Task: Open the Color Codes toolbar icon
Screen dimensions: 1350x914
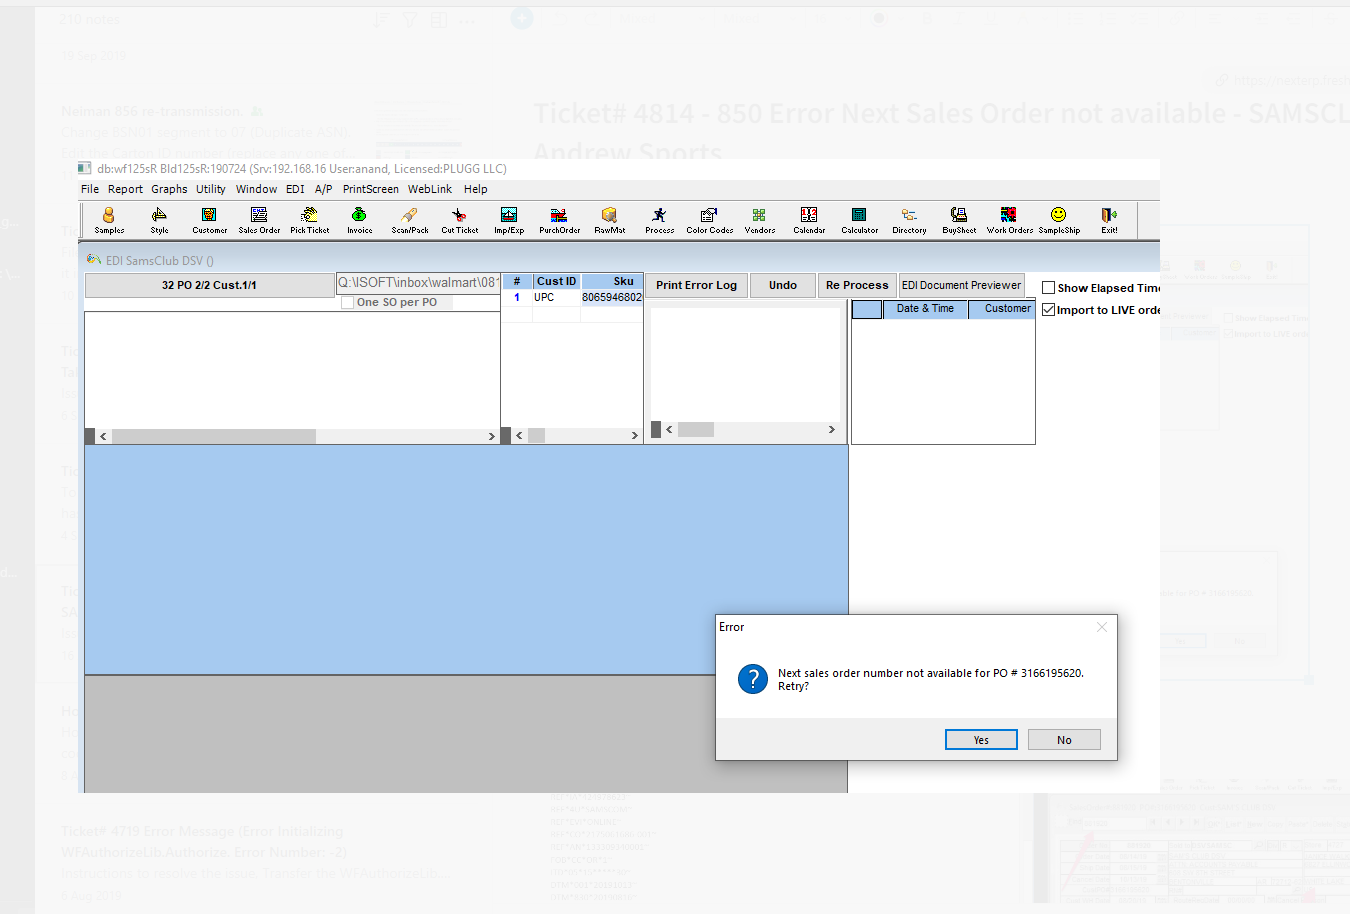Action: pyautogui.click(x=709, y=220)
